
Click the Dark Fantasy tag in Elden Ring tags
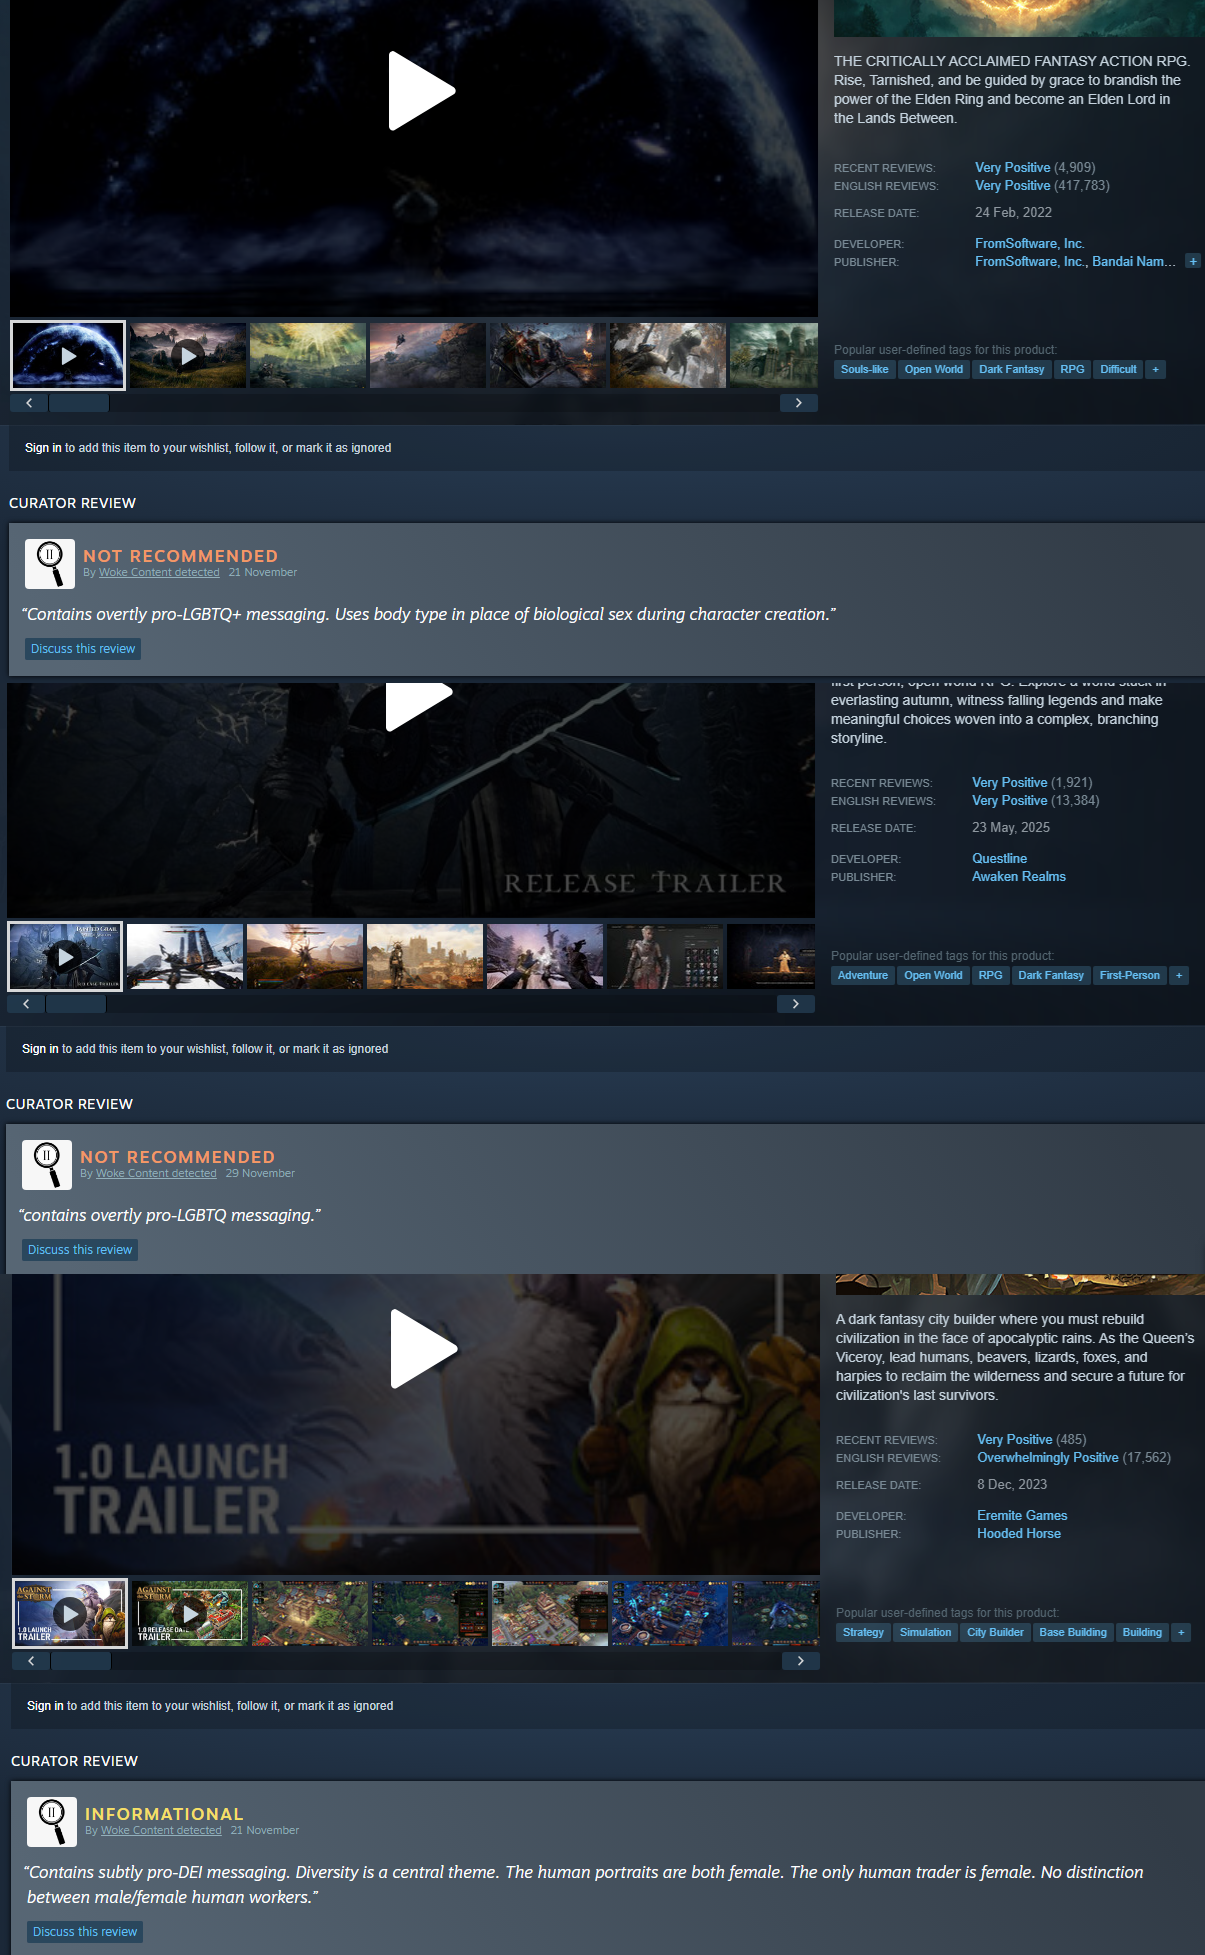(1011, 369)
